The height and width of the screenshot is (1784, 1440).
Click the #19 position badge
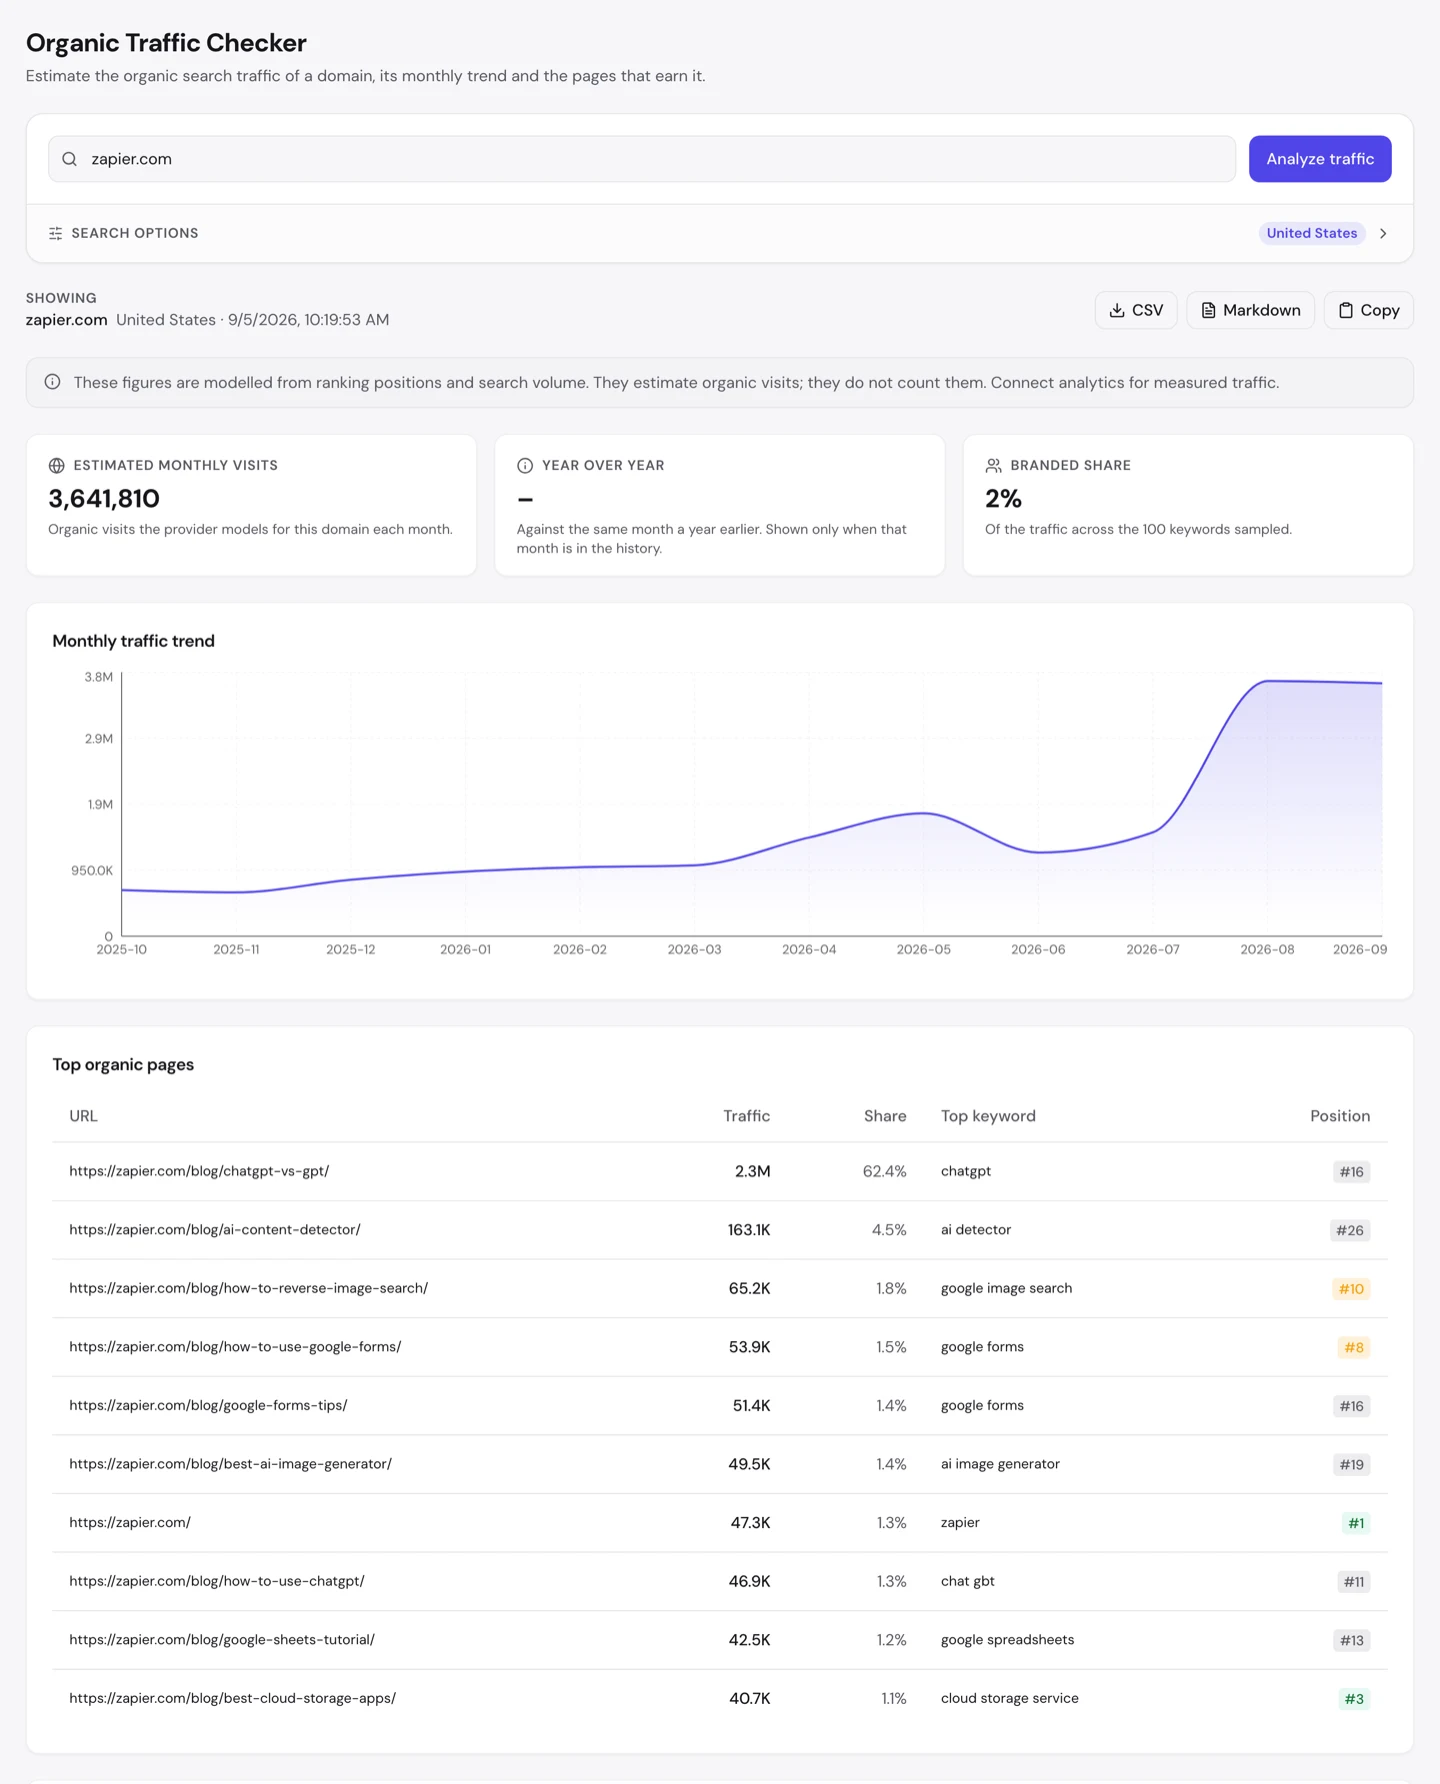coord(1351,1465)
